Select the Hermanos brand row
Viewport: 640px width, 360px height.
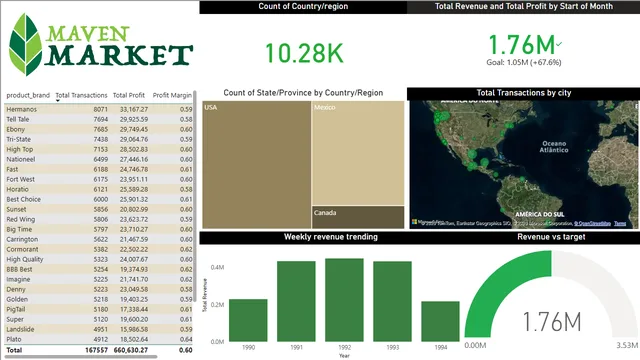pos(99,109)
